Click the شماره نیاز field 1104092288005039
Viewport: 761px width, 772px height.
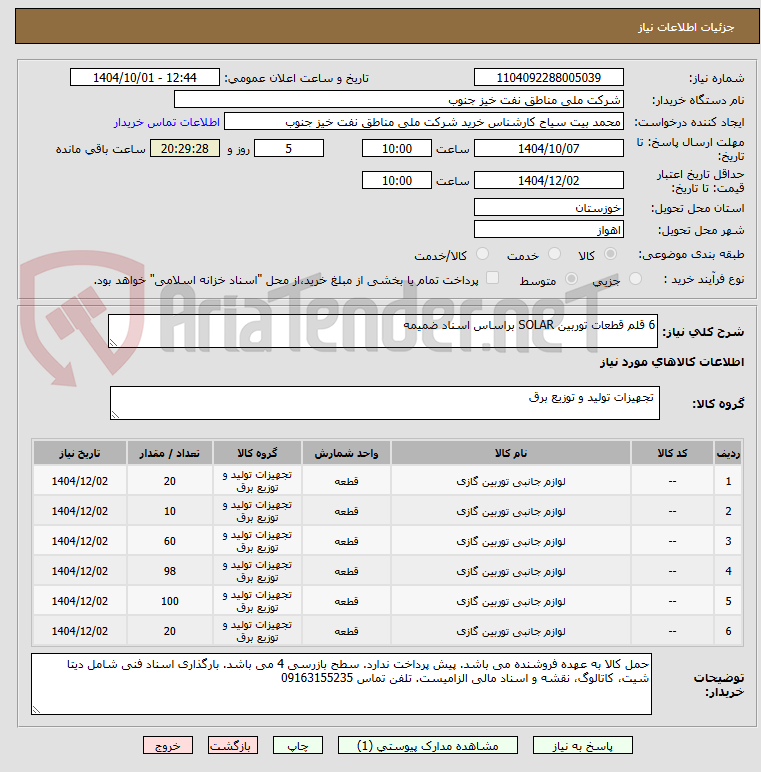(x=548, y=78)
